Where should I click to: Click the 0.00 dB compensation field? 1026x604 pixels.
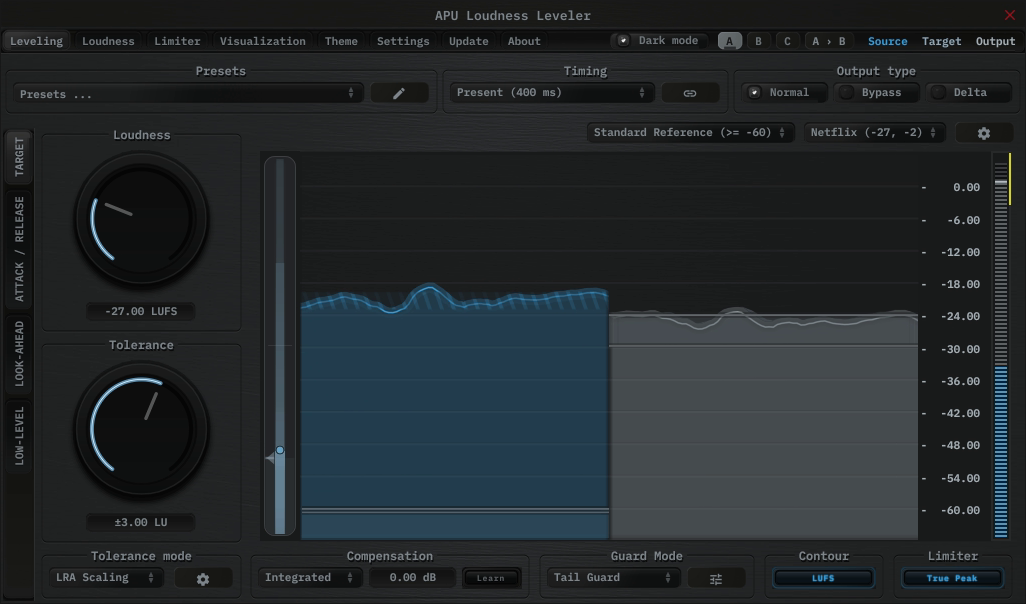coord(412,578)
